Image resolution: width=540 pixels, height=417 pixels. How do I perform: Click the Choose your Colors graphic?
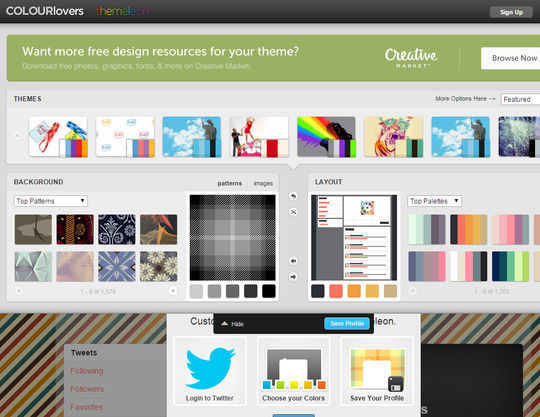point(294,369)
